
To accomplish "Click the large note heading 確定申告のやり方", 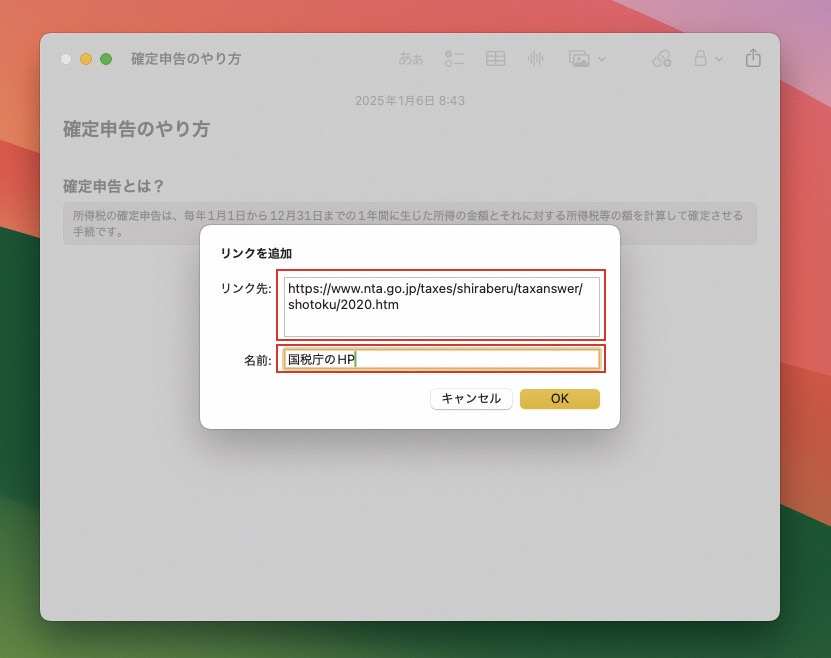I will [137, 129].
